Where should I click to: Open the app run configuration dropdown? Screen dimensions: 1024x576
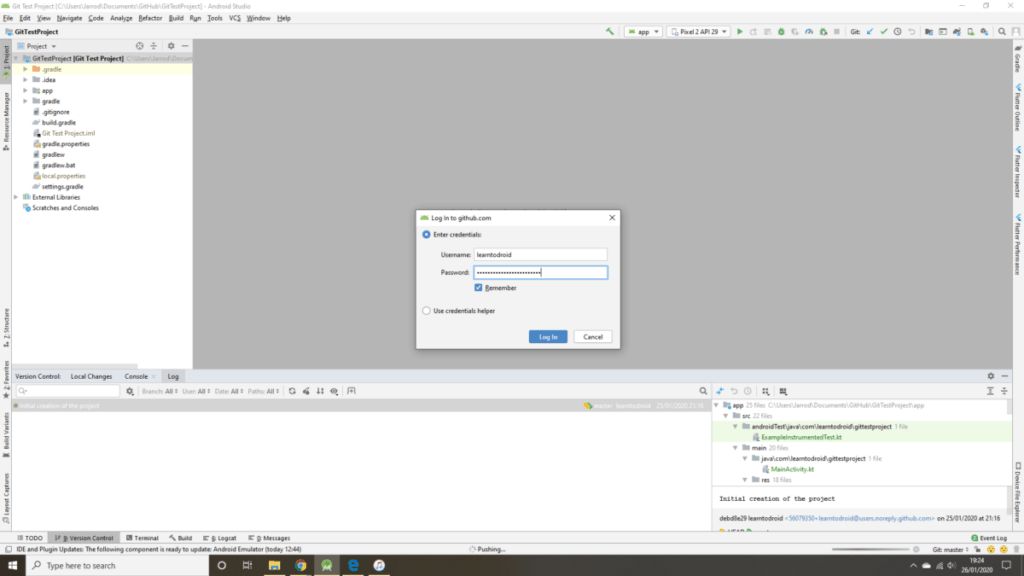643,32
